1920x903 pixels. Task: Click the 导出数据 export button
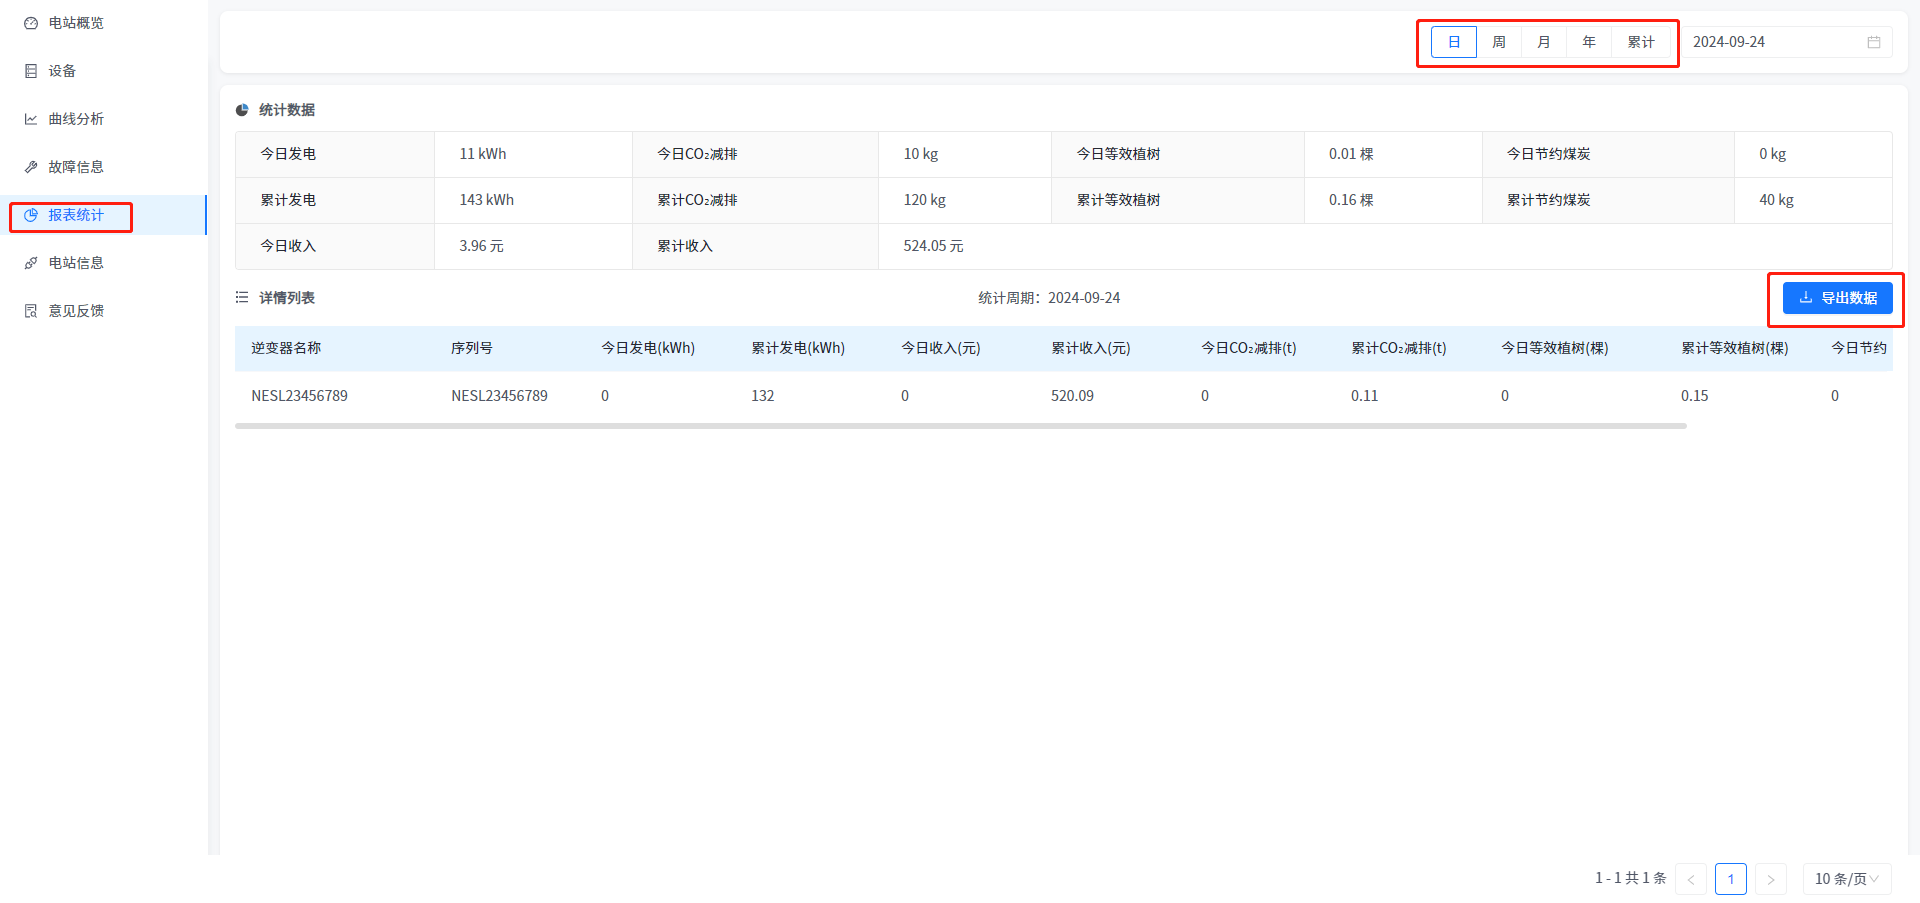[1837, 298]
